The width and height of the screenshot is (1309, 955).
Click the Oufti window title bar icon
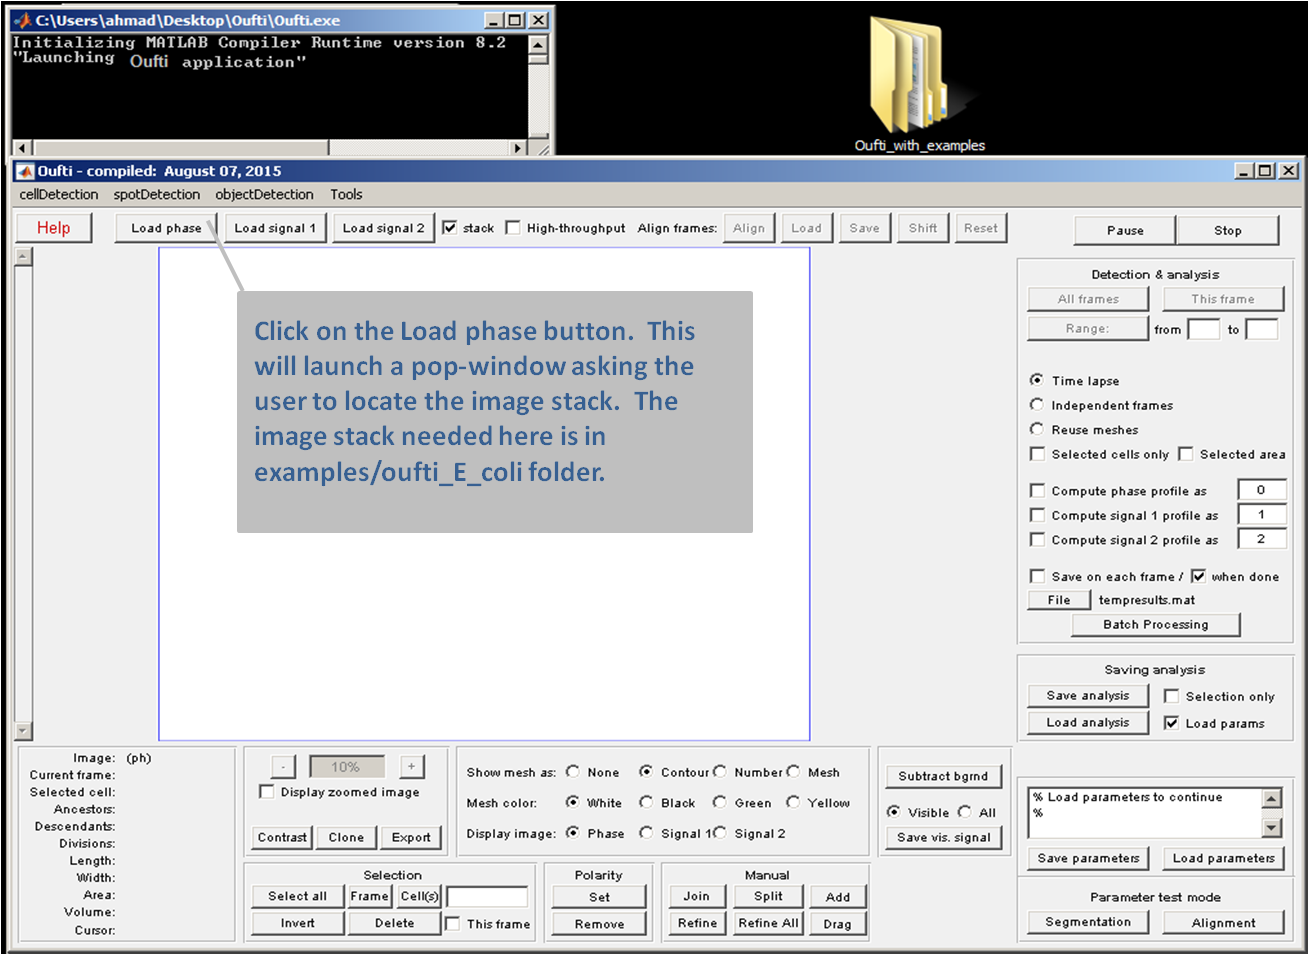(x=25, y=171)
